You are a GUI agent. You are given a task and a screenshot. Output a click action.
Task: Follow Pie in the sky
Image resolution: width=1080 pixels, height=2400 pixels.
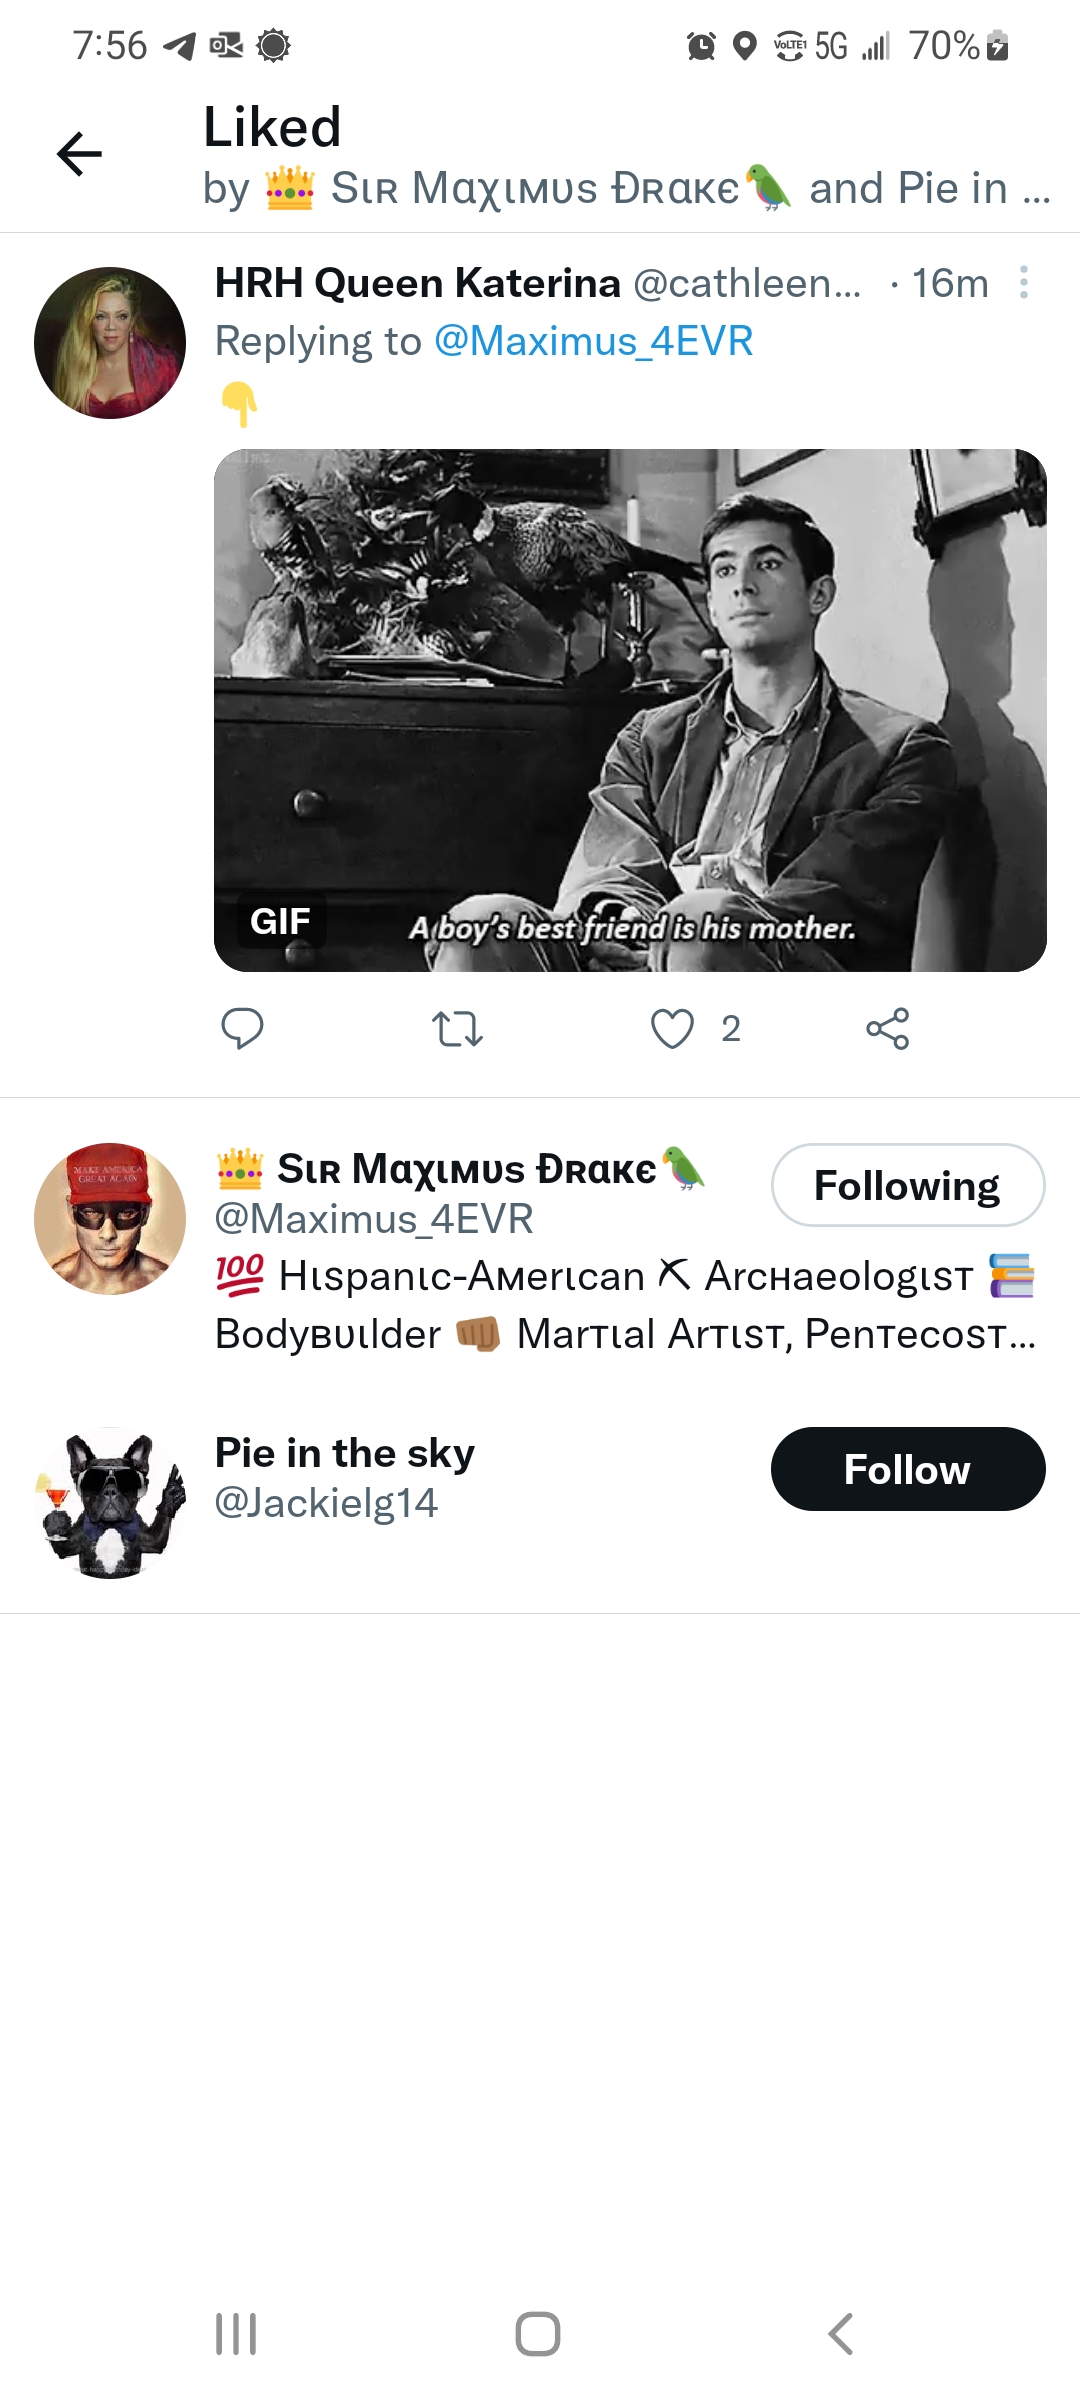coord(907,1469)
